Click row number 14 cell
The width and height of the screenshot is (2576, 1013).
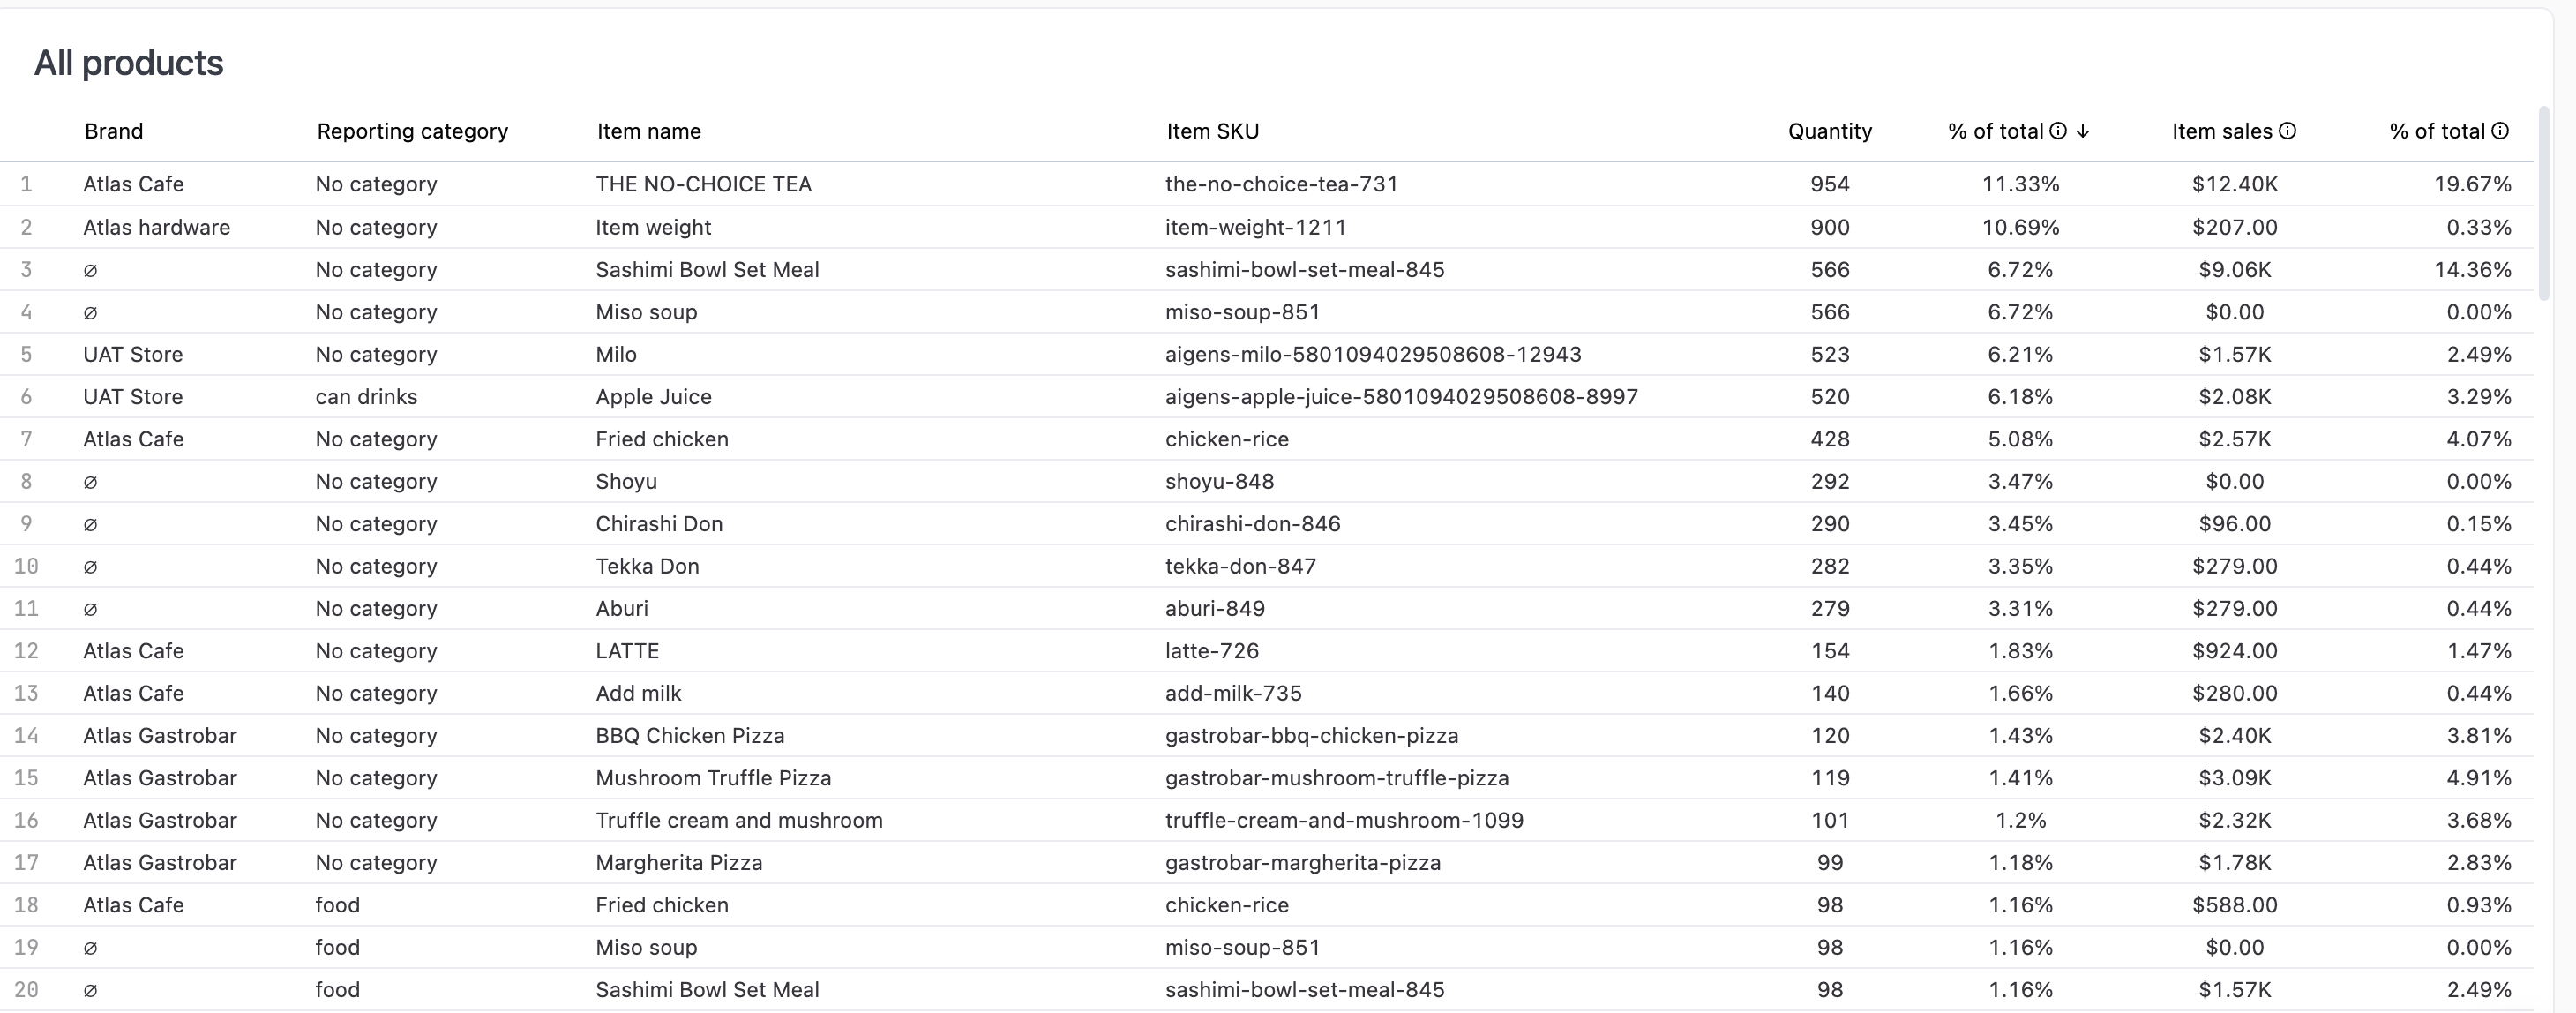26,736
